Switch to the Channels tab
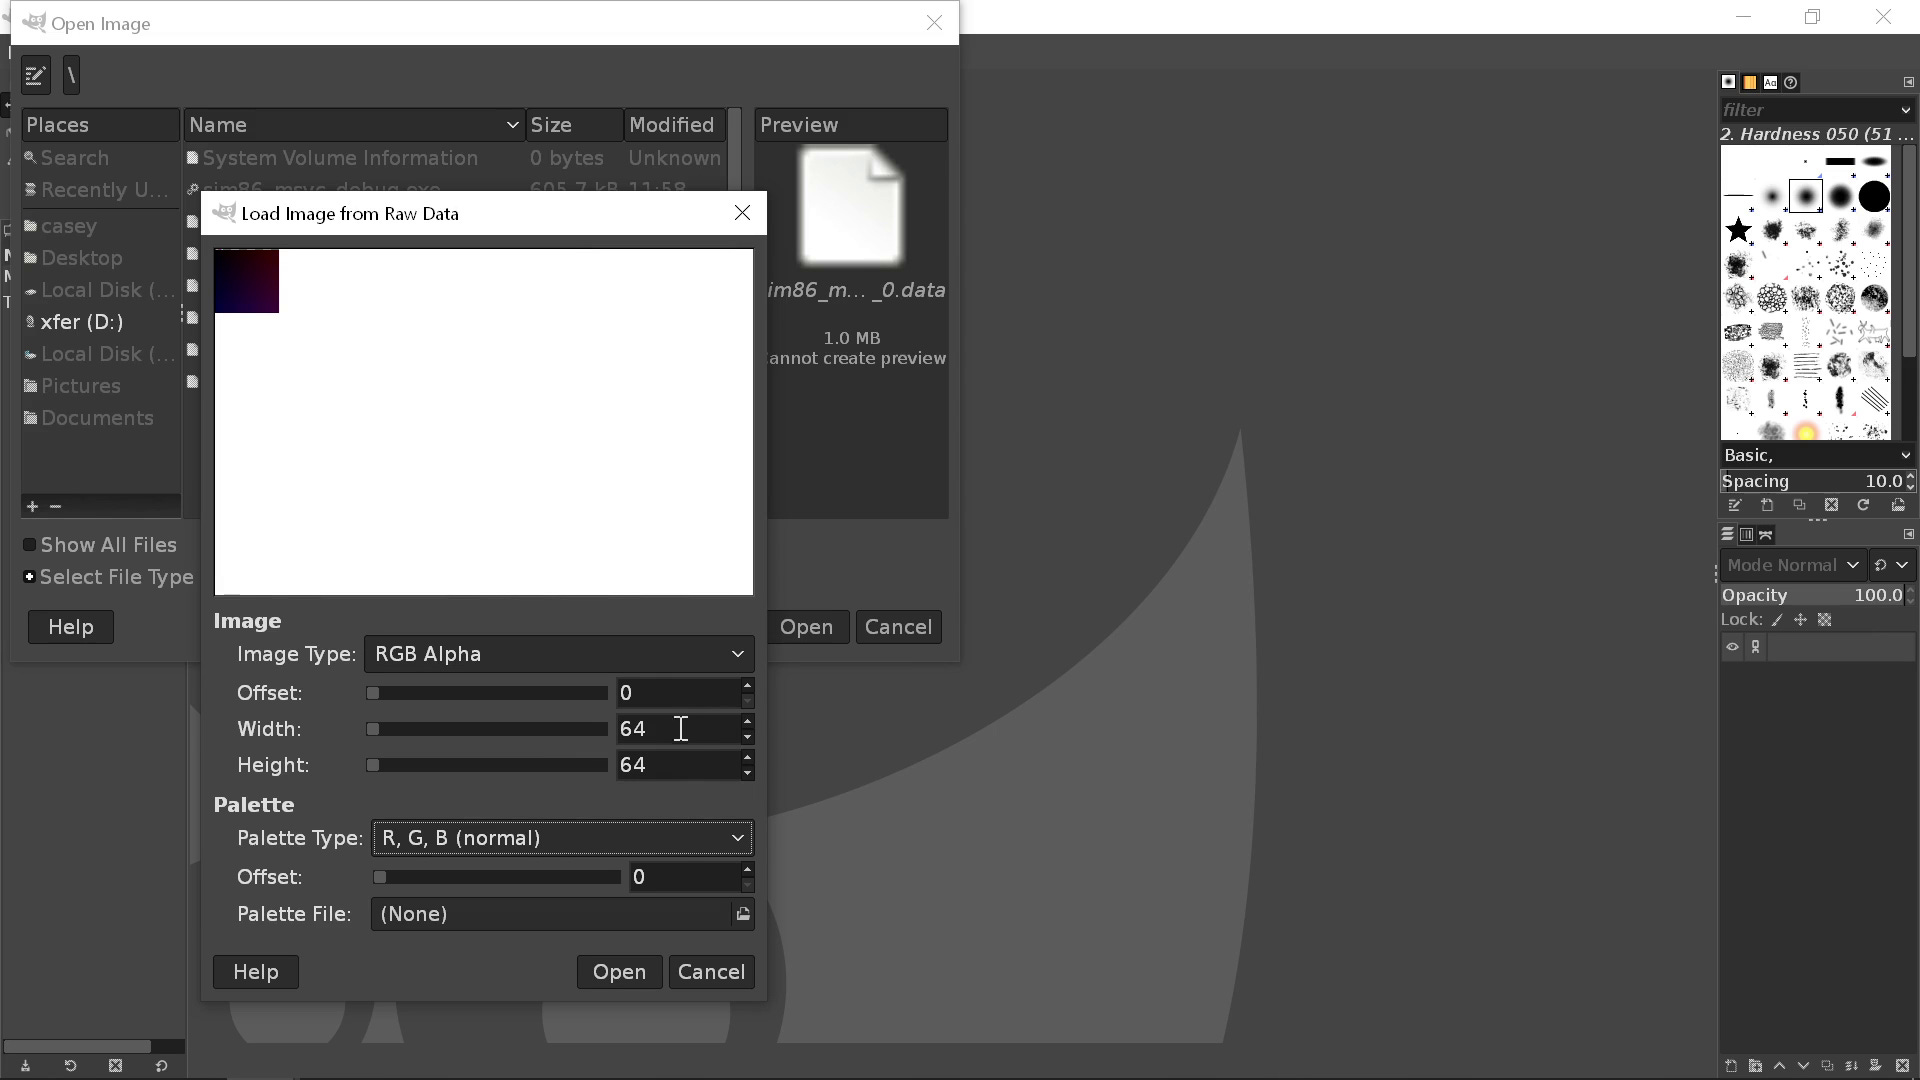Viewport: 1920px width, 1080px height. click(x=1746, y=534)
